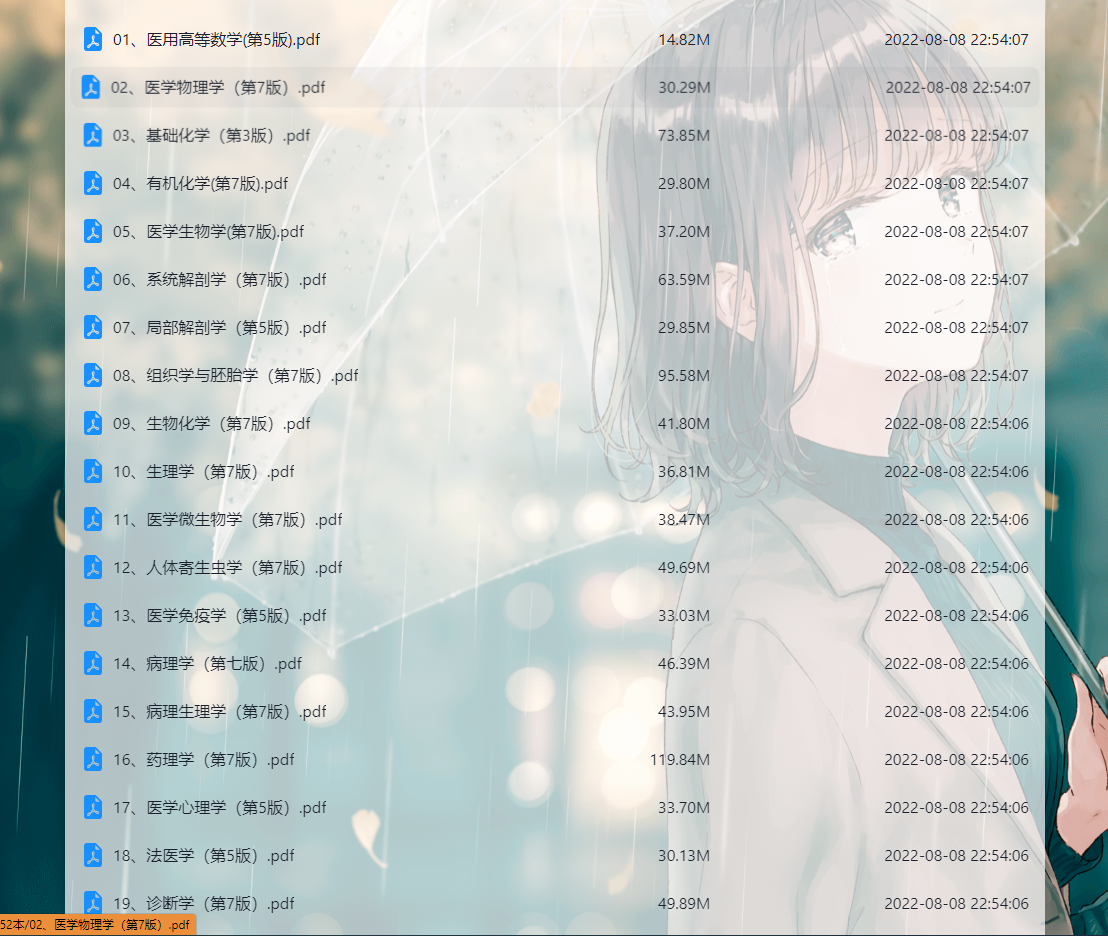Click the PDF icon for 11、医学微生物学（第7版）.pdf

click(93, 520)
